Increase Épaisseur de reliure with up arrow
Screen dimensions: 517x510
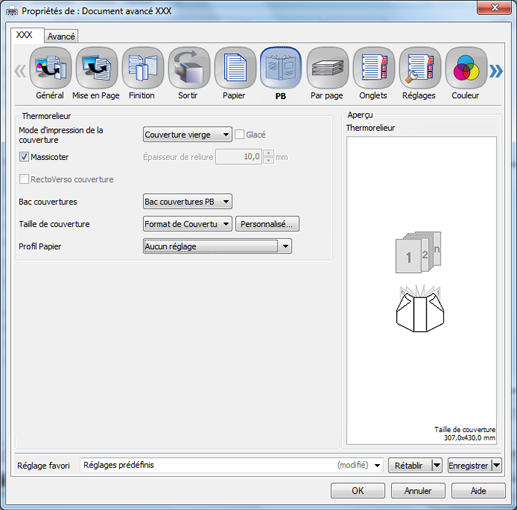[268, 153]
